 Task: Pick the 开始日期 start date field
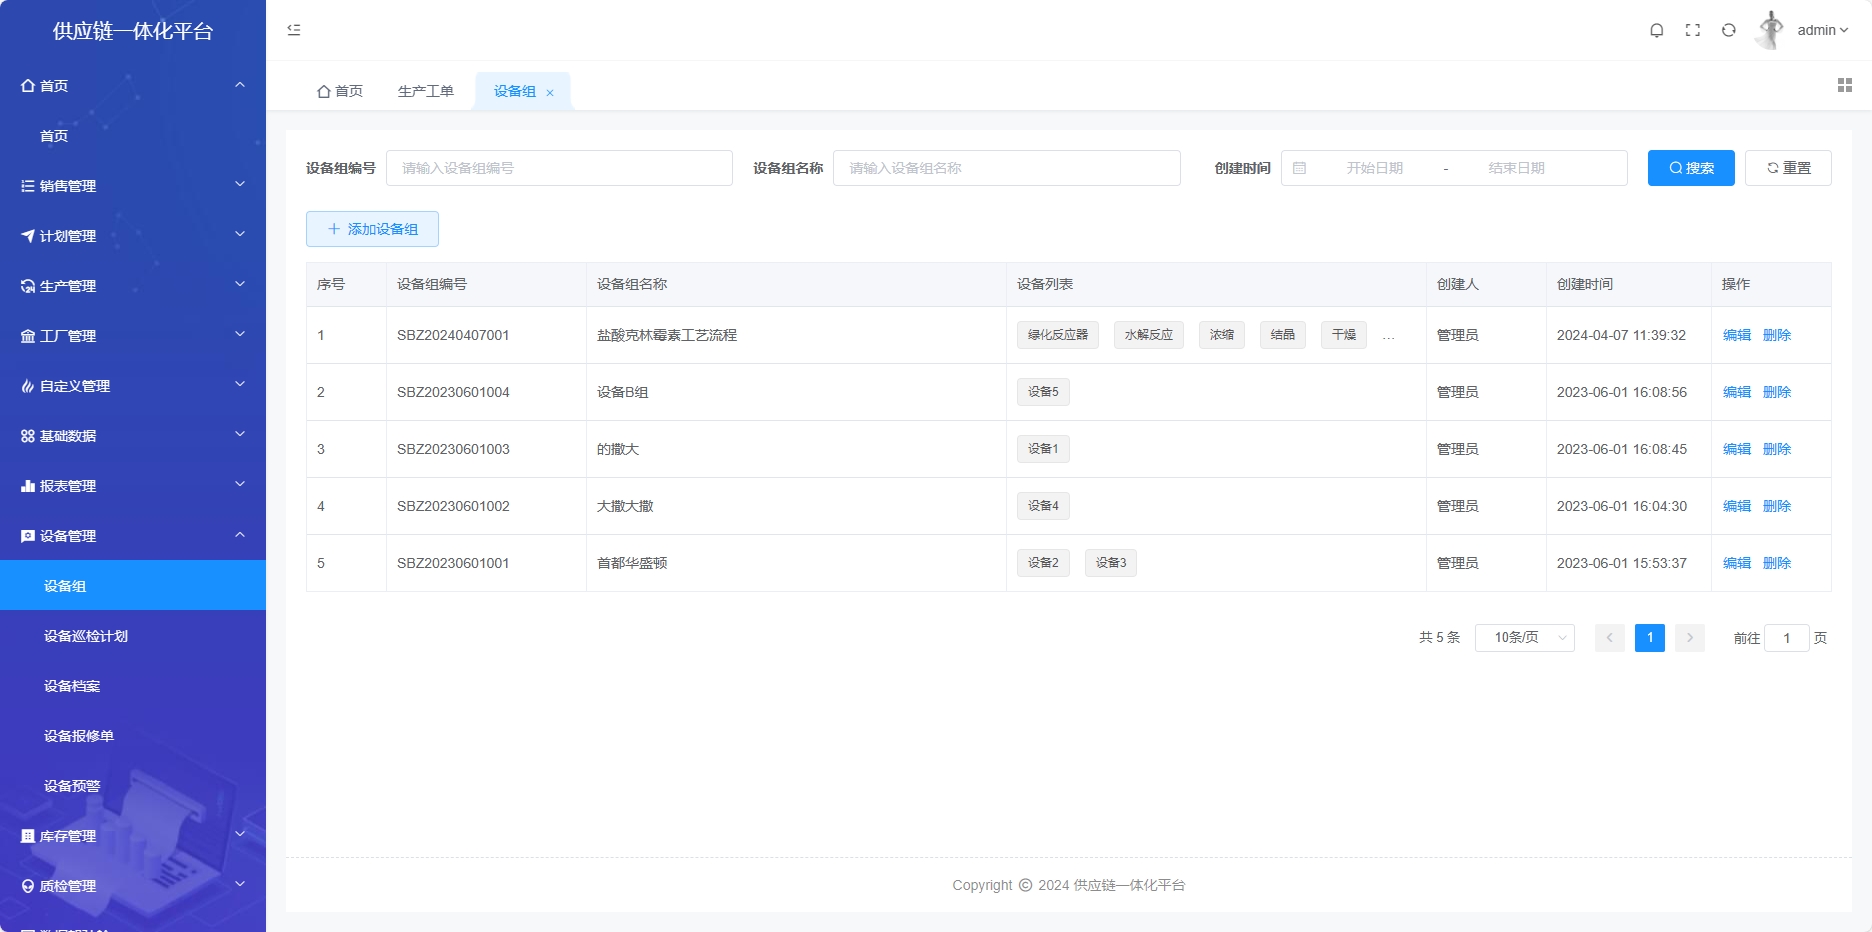pos(1374,168)
